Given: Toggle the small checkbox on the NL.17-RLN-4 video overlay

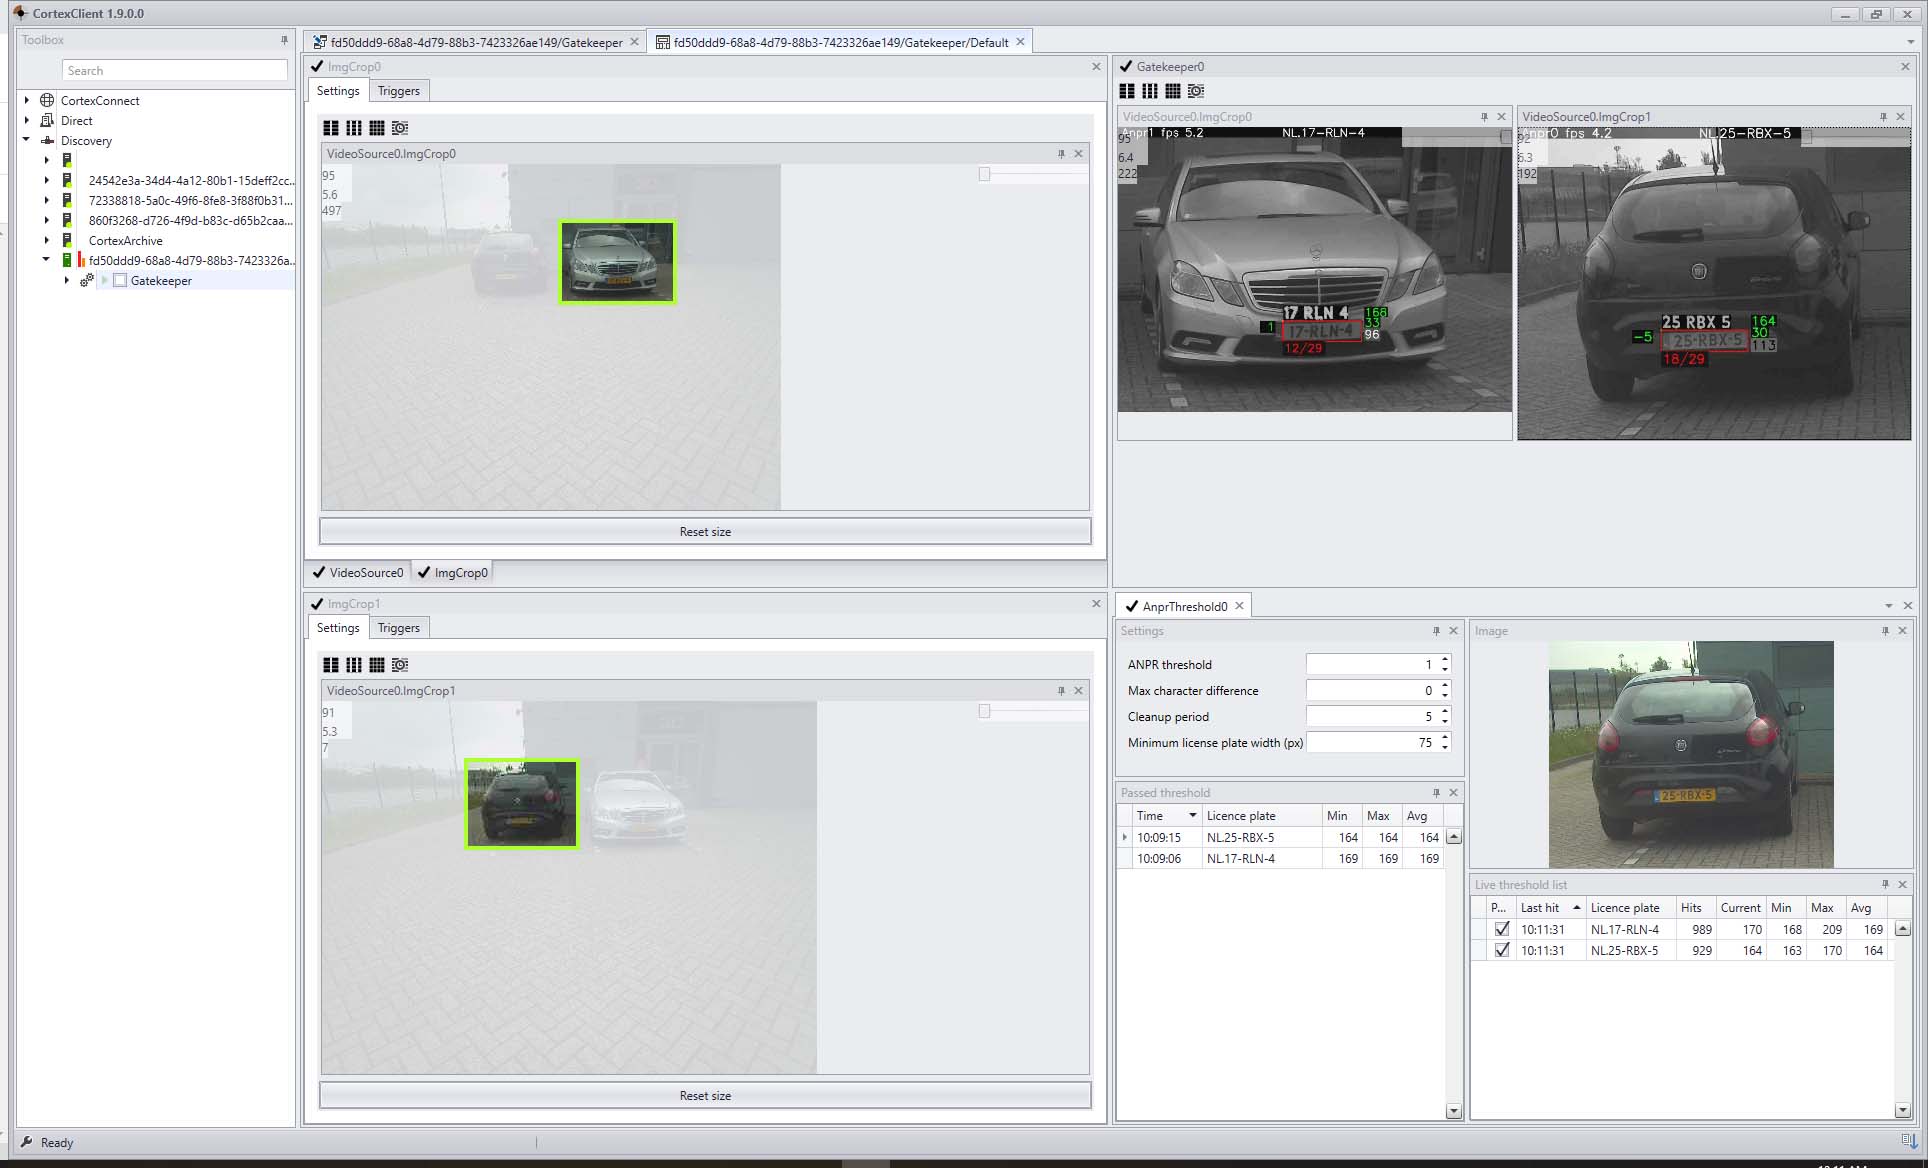Looking at the screenshot, I should [1506, 138].
